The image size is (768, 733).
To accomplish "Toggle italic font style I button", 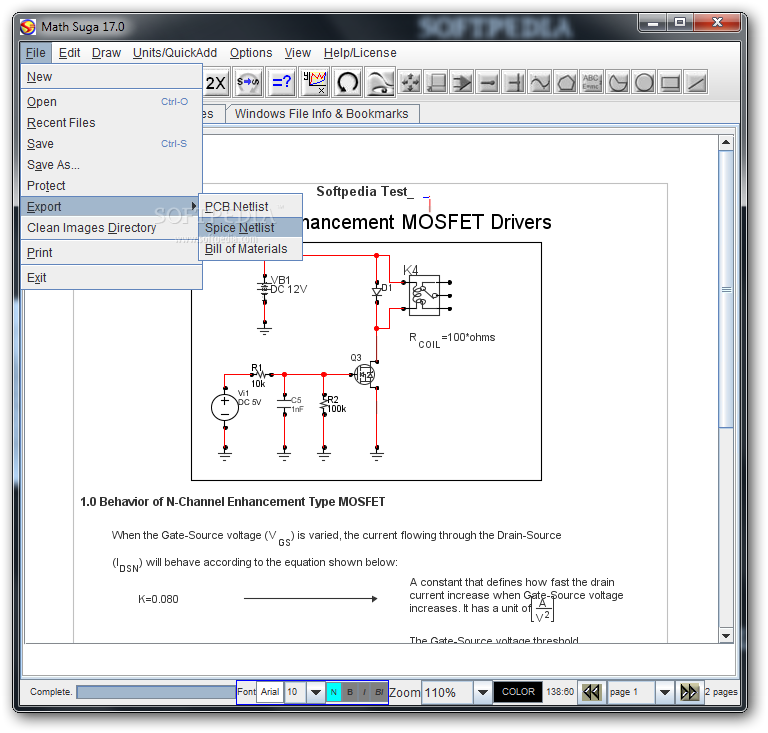I will click(x=364, y=692).
